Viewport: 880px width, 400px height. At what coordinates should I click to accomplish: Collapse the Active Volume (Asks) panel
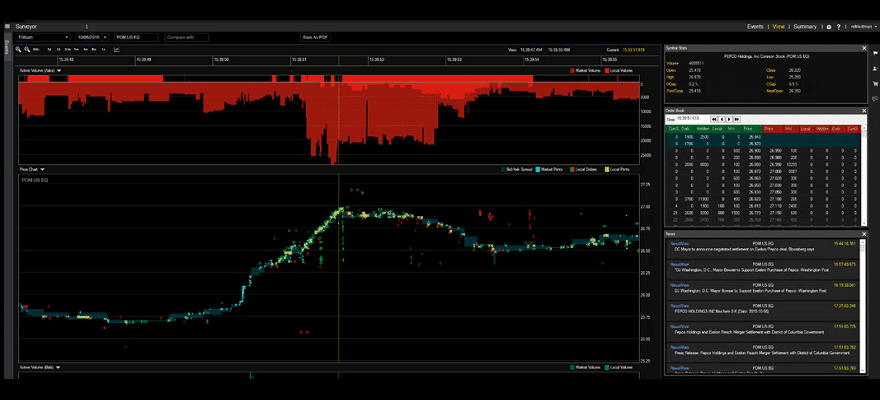coord(59,71)
